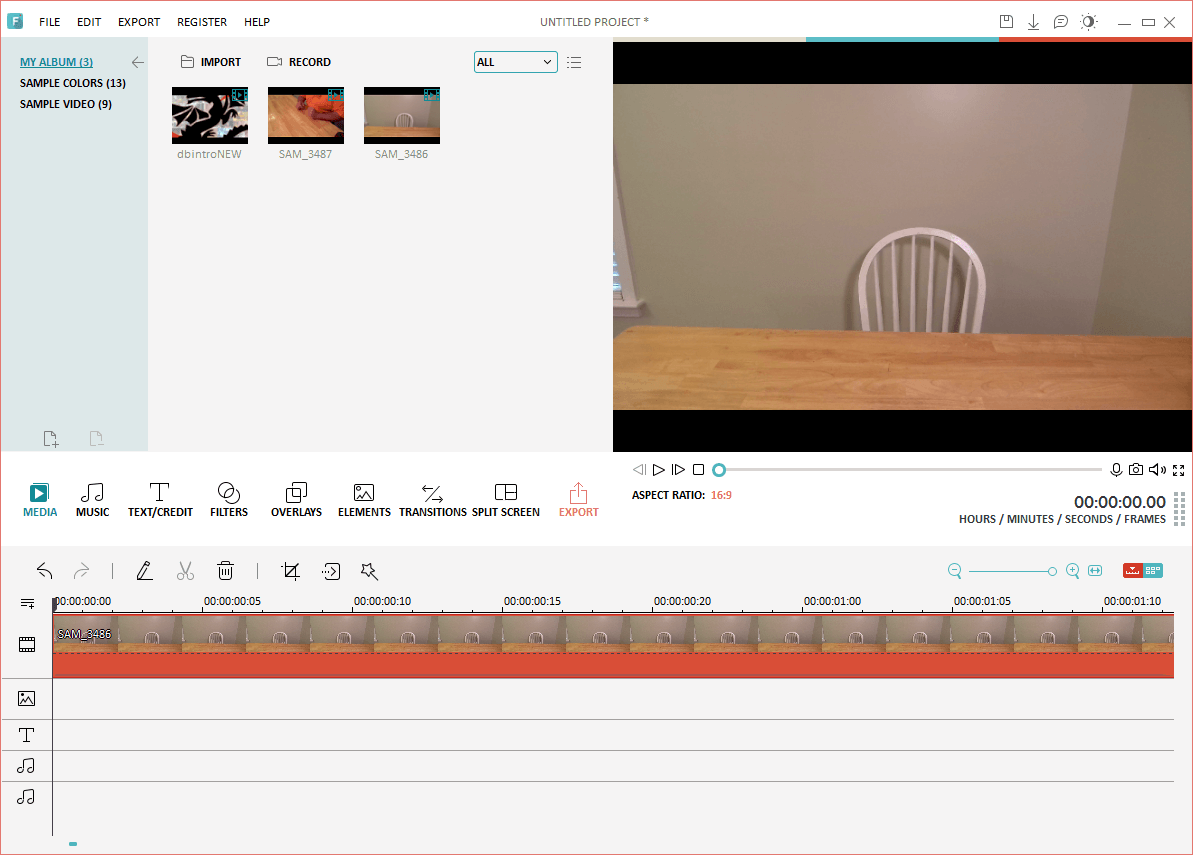This screenshot has height=855, width=1193.
Task: Select the dbintroNEW media thumbnail
Action: [210, 115]
